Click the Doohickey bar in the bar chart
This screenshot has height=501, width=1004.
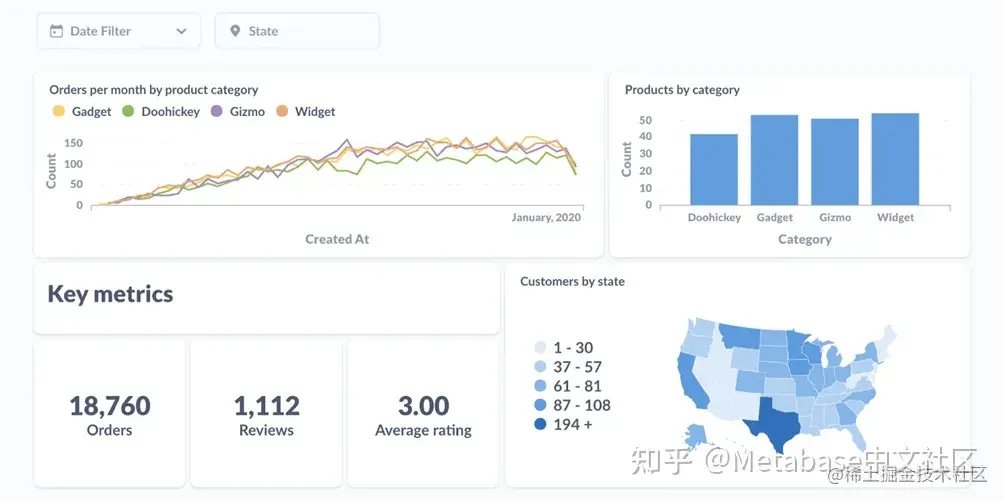714,170
